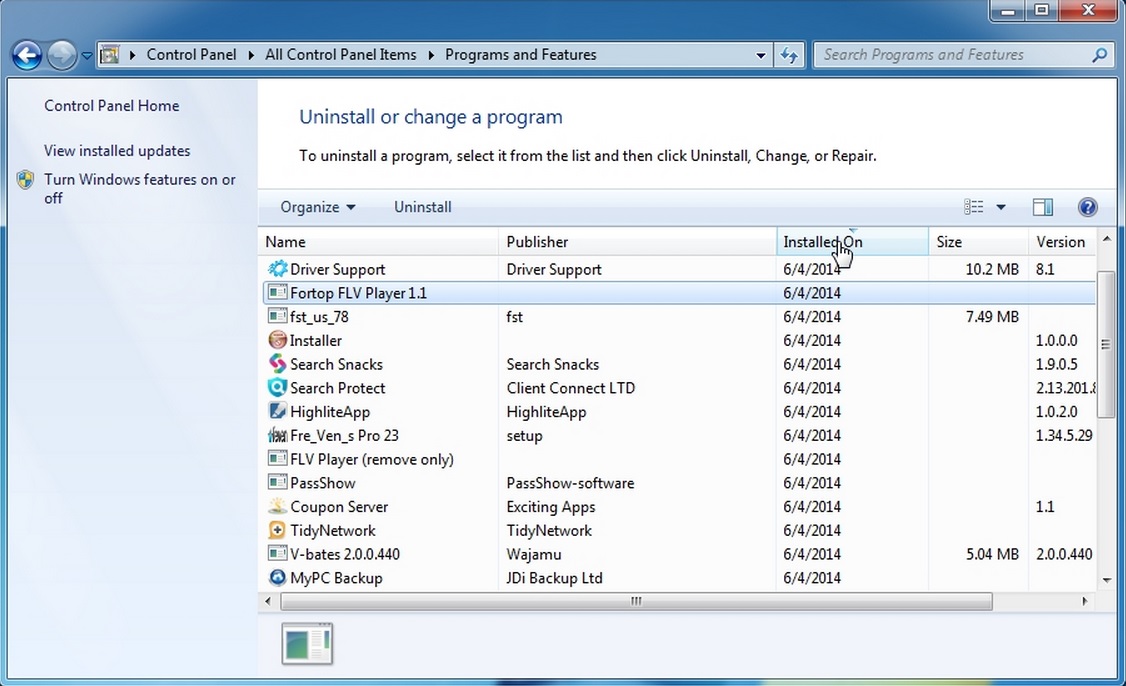Click the vertical scrollbar down arrow
The image size is (1126, 686).
click(x=1106, y=580)
